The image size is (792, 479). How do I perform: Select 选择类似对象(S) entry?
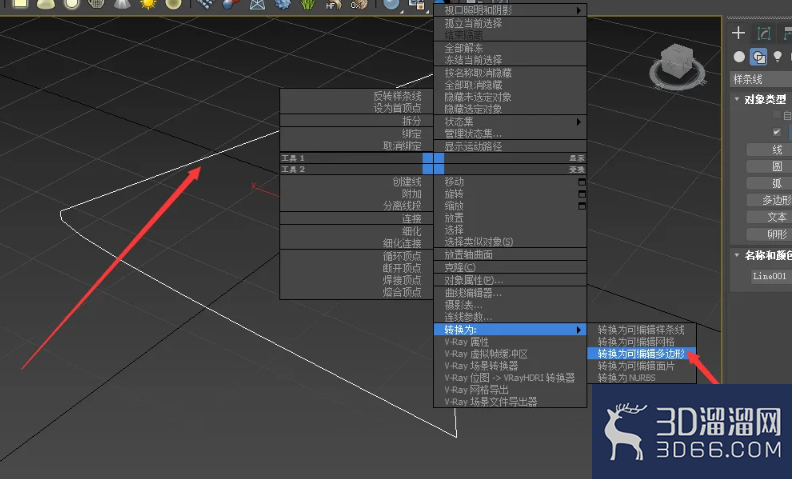[x=510, y=242]
